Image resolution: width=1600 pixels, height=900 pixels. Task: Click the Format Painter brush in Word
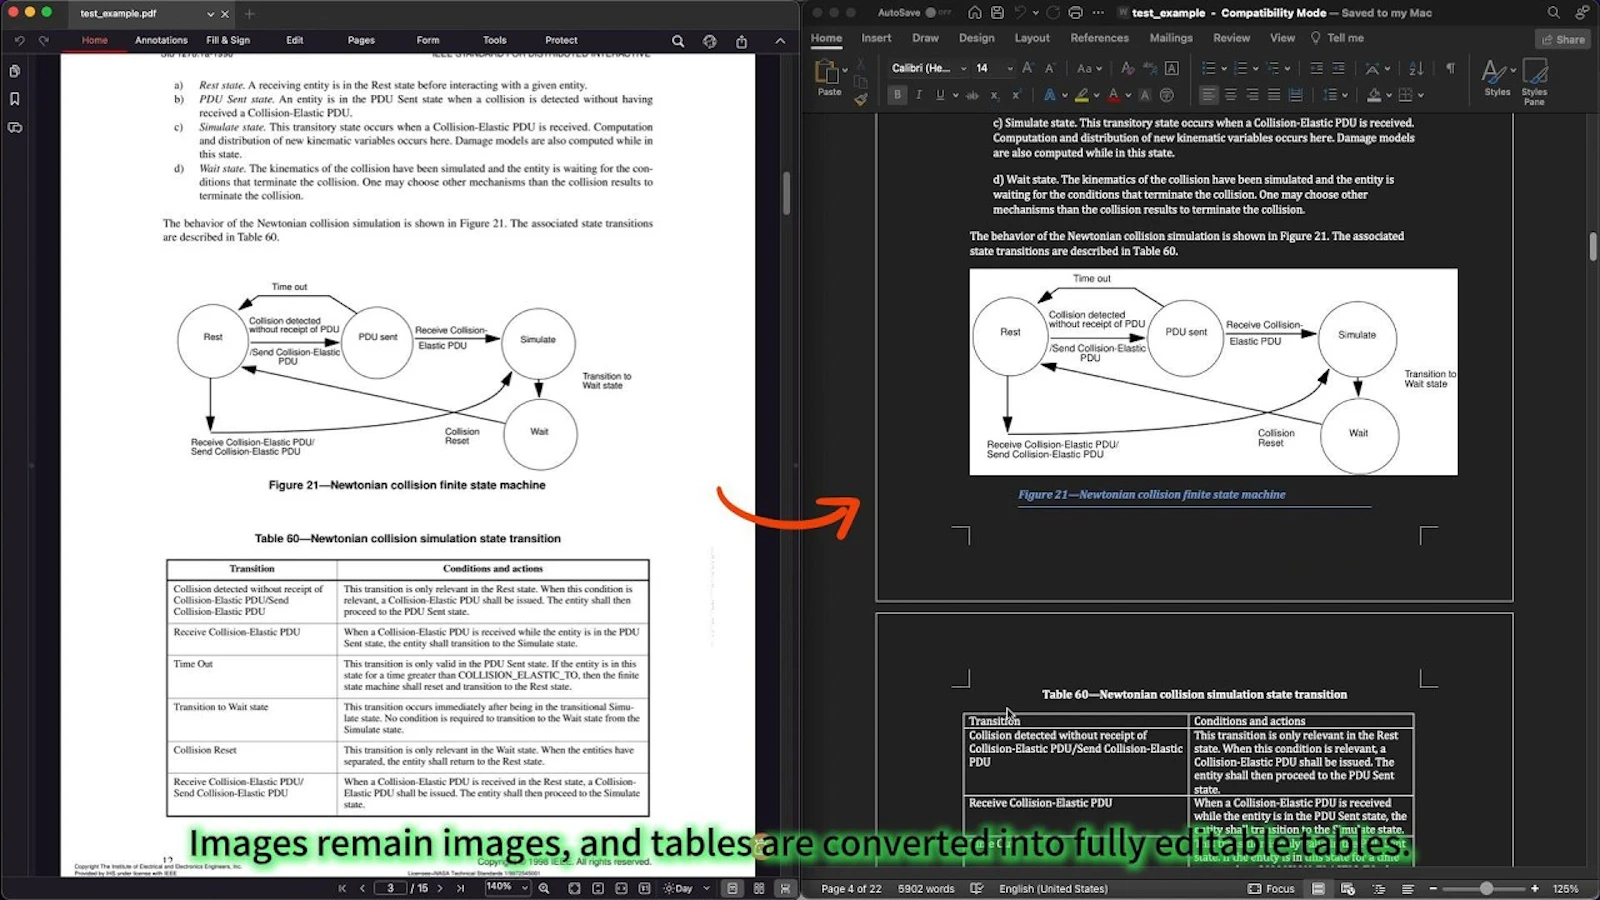[861, 98]
